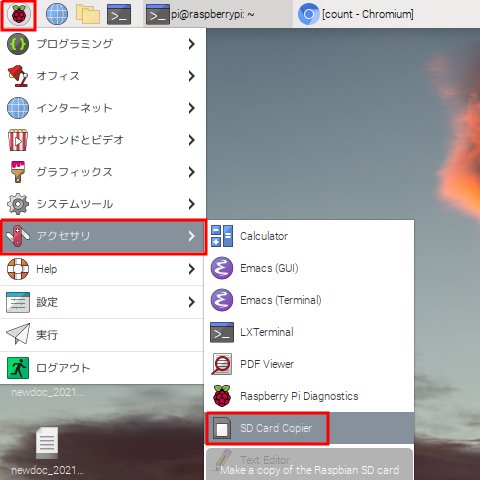Click the プログラミング braces icon
The image size is (480, 480).
click(x=18, y=44)
